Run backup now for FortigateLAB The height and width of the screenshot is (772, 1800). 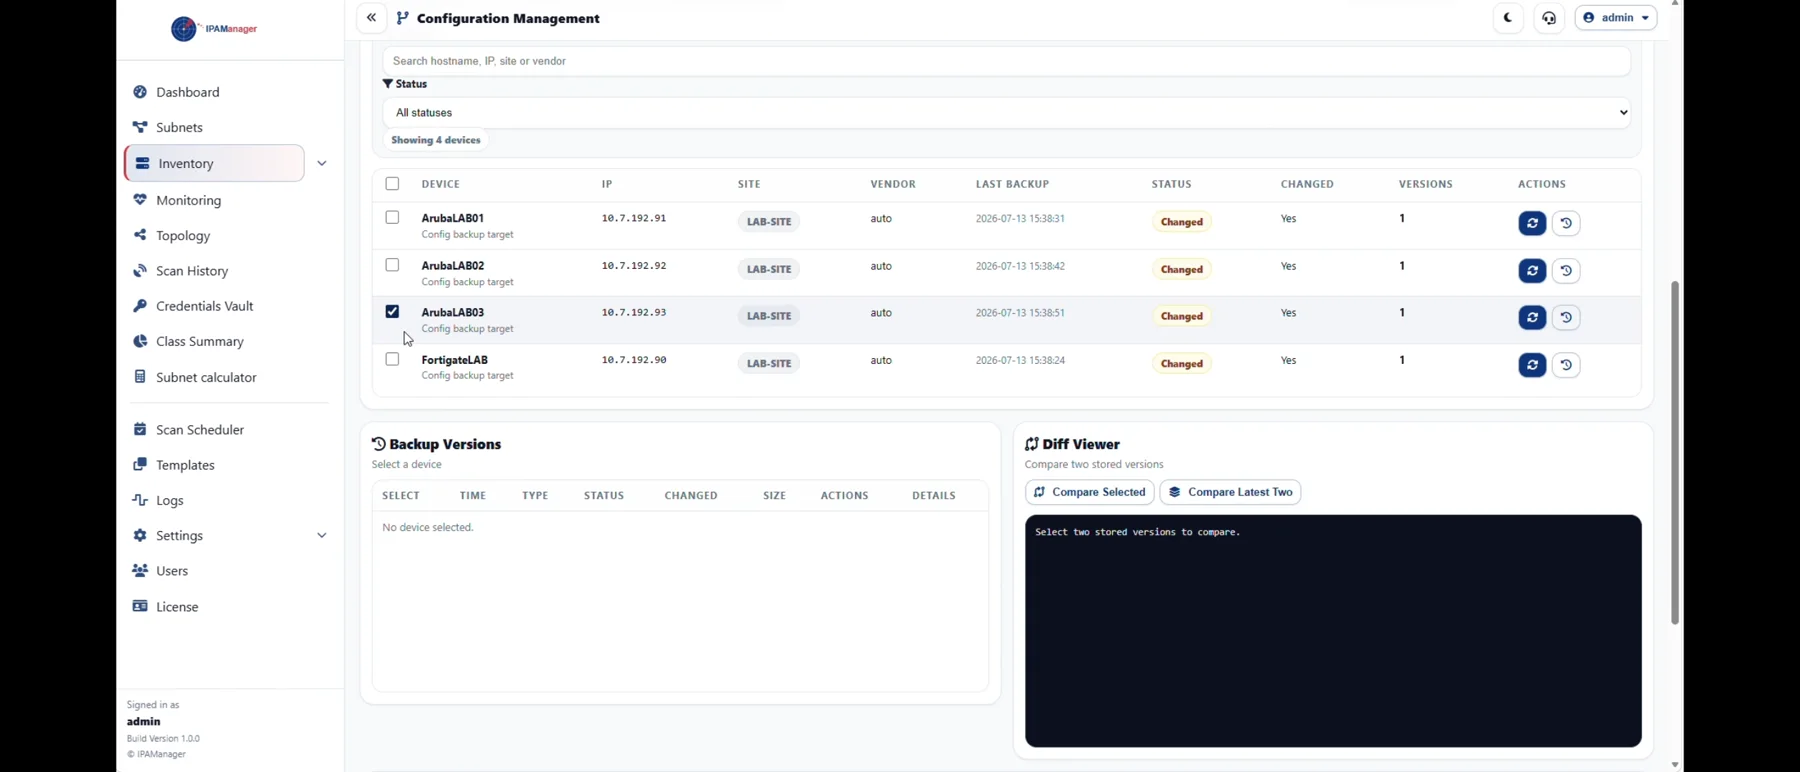pyautogui.click(x=1532, y=365)
